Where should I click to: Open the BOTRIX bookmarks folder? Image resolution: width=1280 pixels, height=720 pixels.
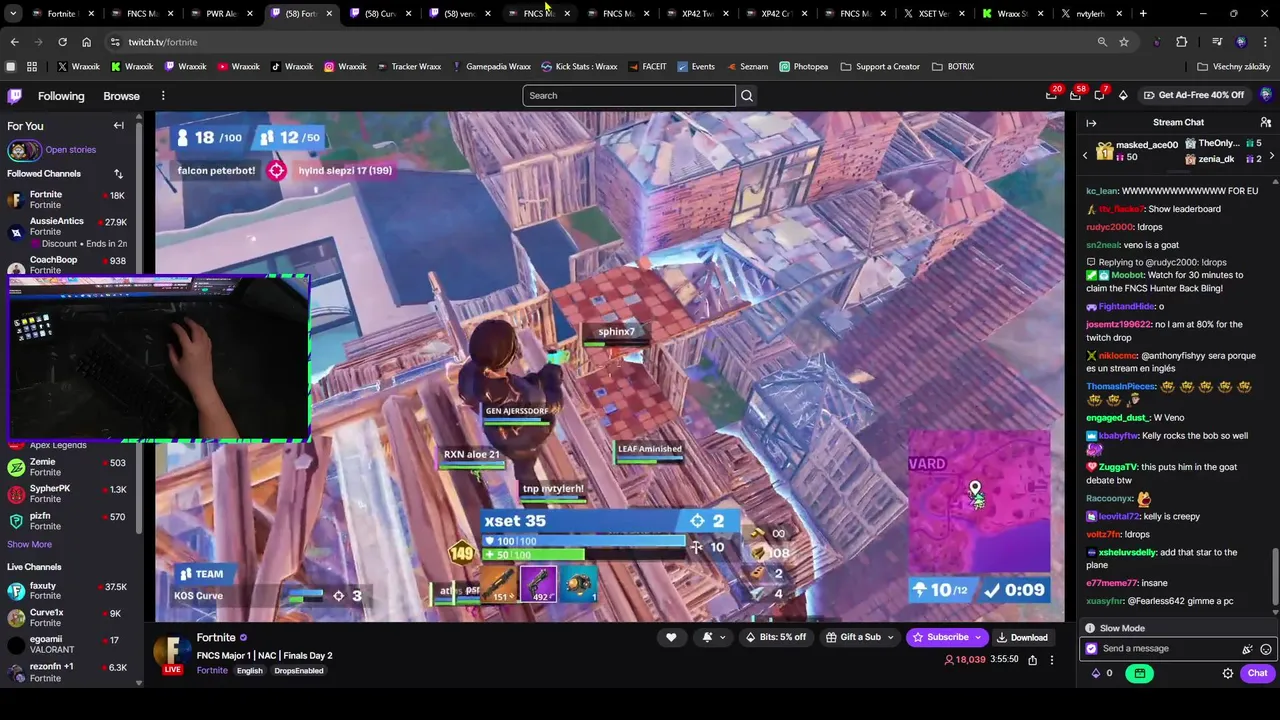952,66
